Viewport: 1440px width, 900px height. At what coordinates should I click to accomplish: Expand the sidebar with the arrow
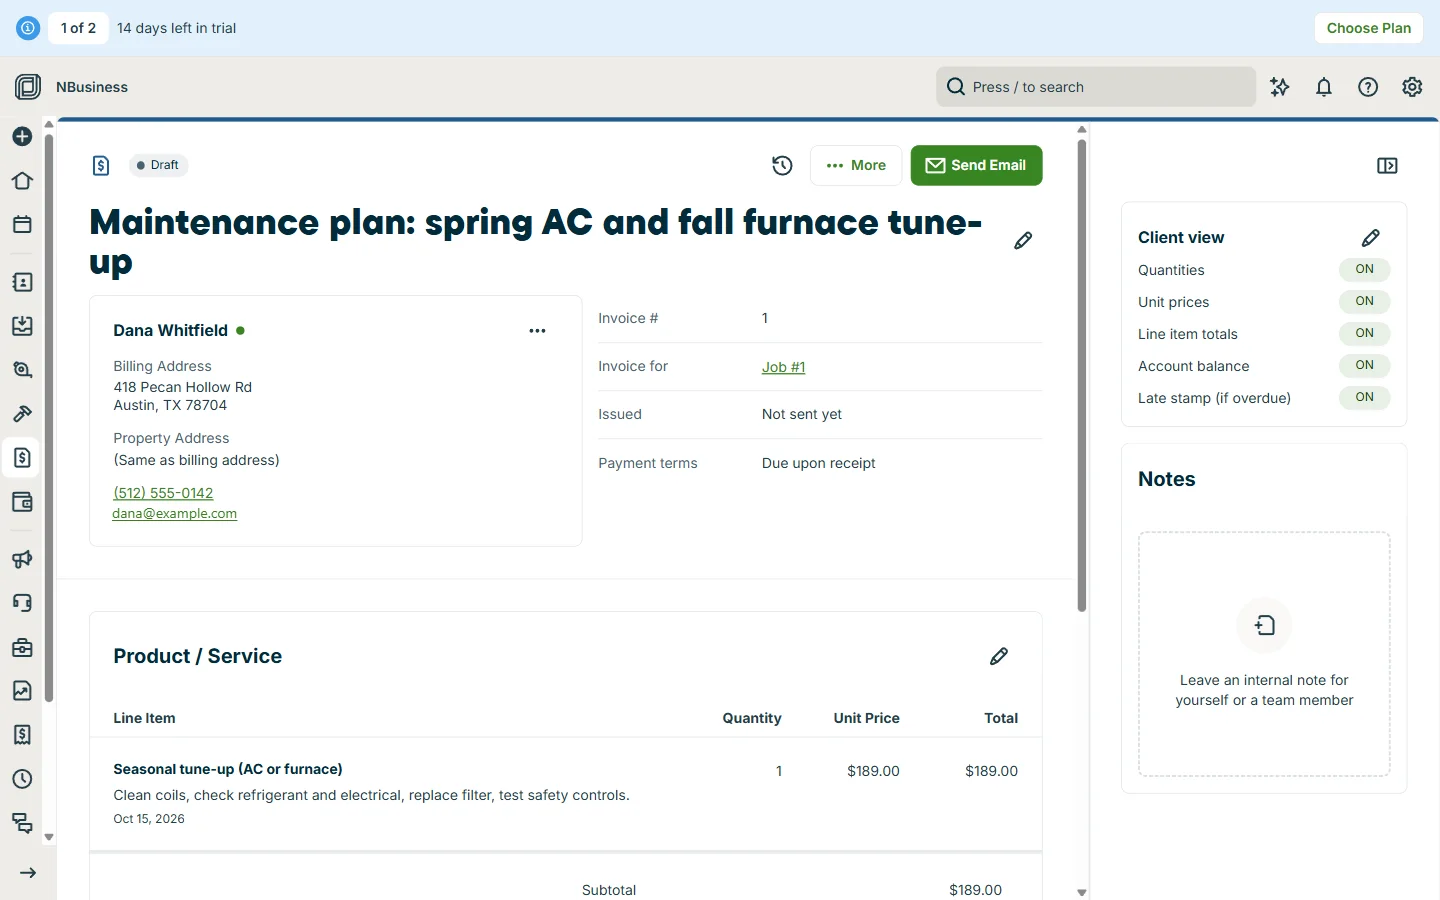coord(28,873)
